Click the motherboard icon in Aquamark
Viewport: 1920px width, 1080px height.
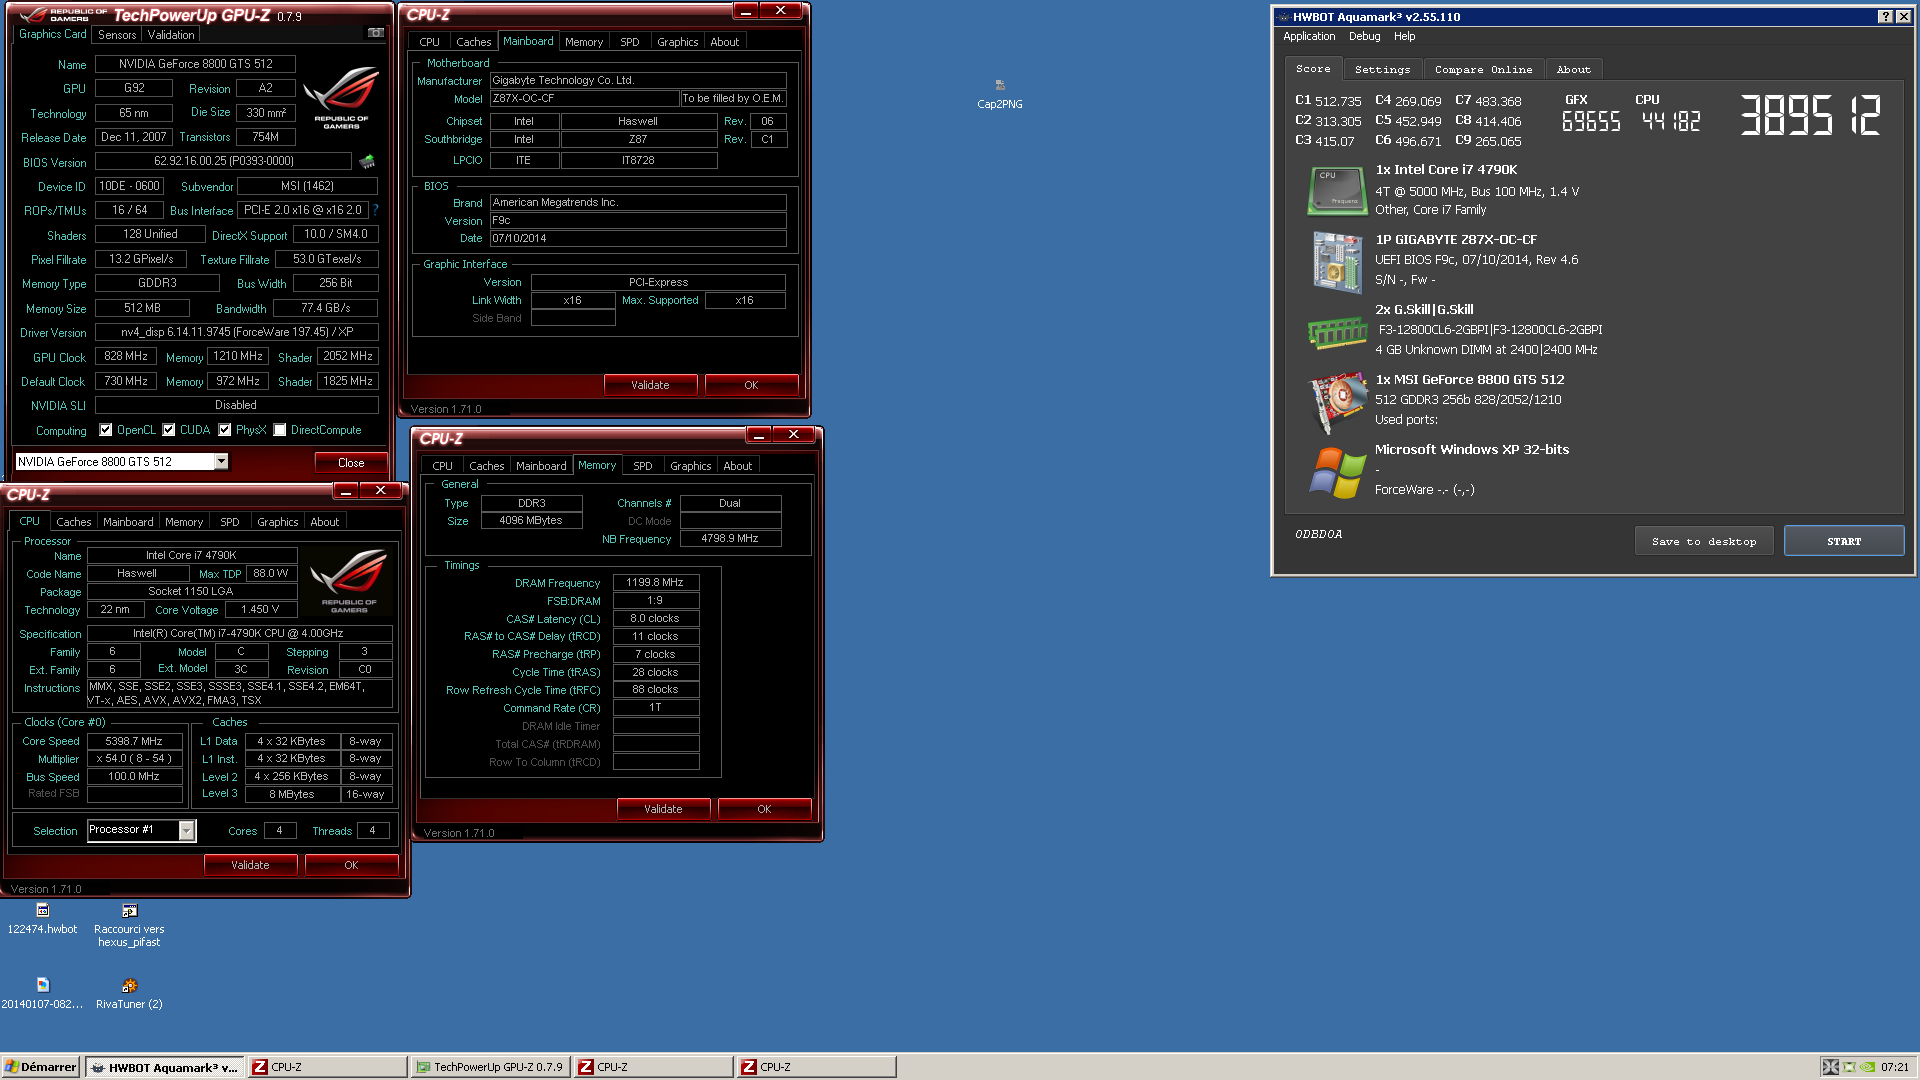tap(1337, 262)
